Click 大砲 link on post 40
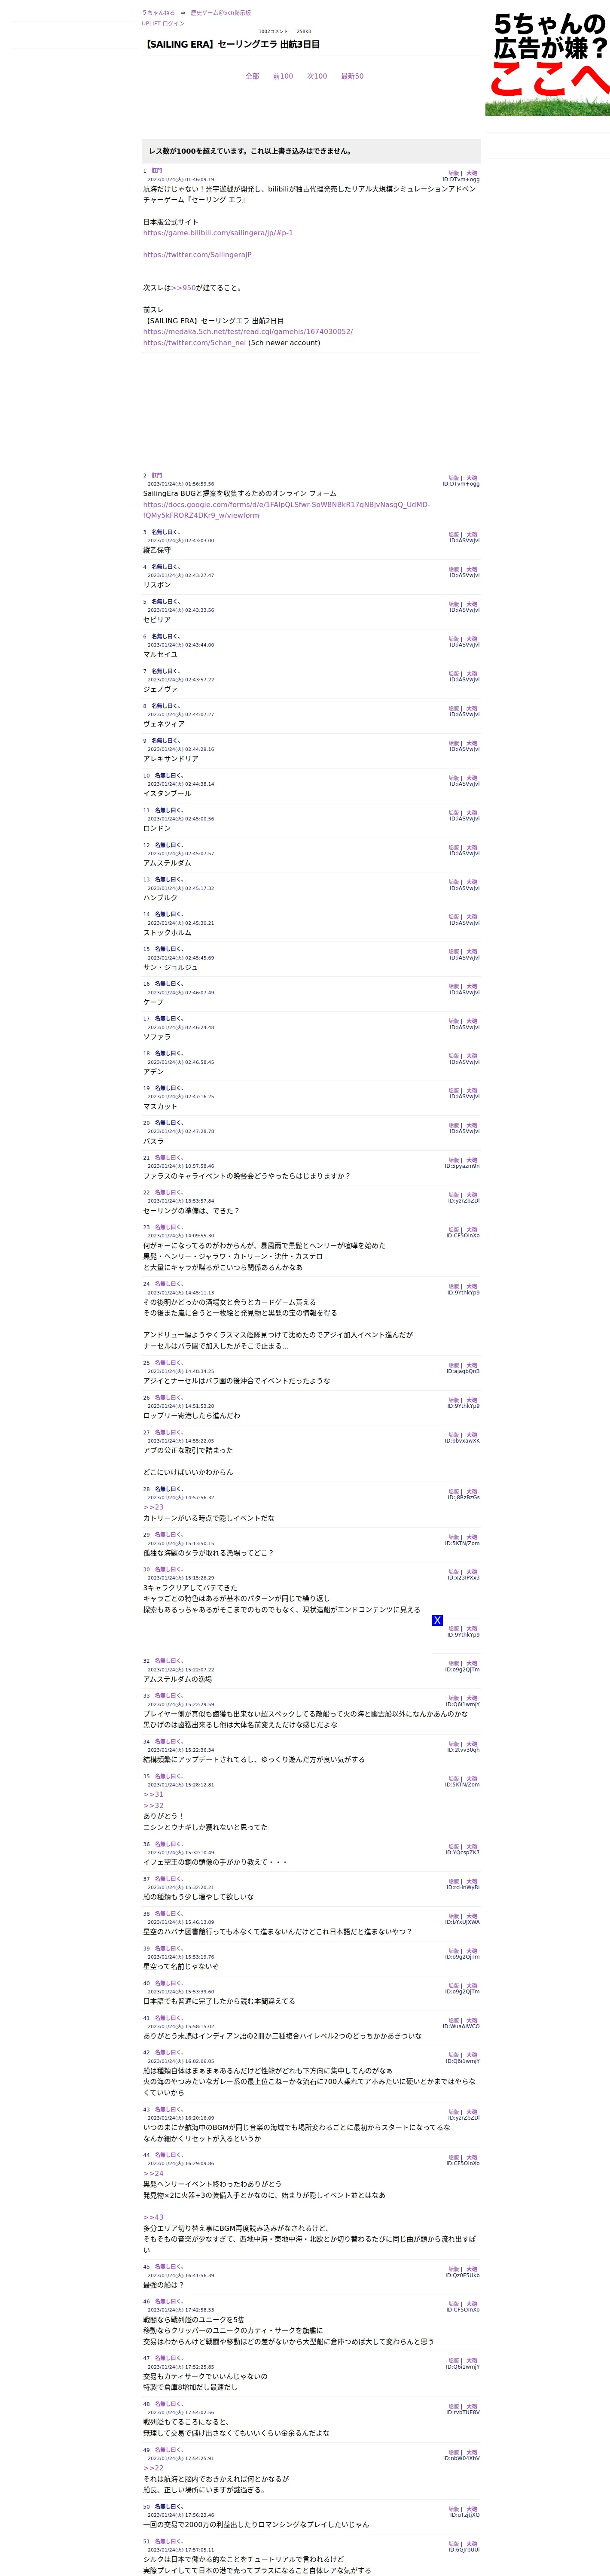The image size is (610, 2576). pos(472,1986)
